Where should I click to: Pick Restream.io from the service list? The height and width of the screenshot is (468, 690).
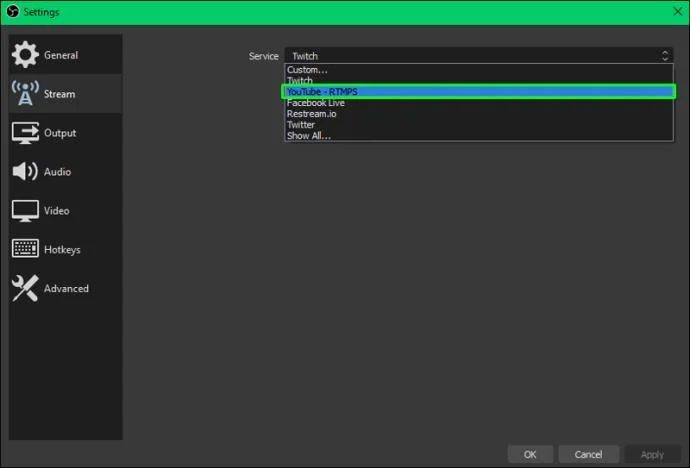[479, 113]
